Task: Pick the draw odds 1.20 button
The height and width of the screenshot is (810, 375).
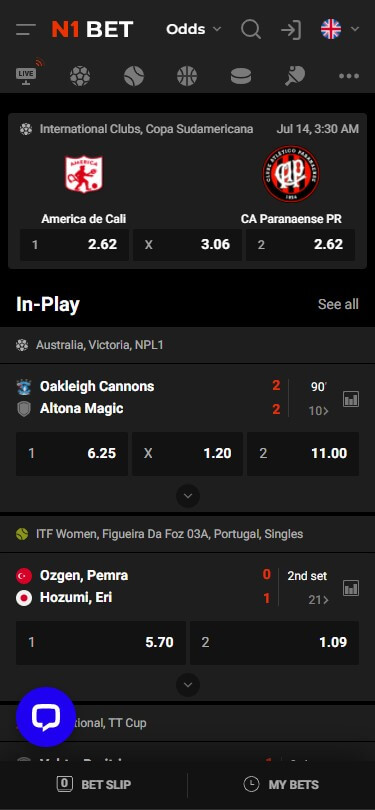Action: click(188, 454)
